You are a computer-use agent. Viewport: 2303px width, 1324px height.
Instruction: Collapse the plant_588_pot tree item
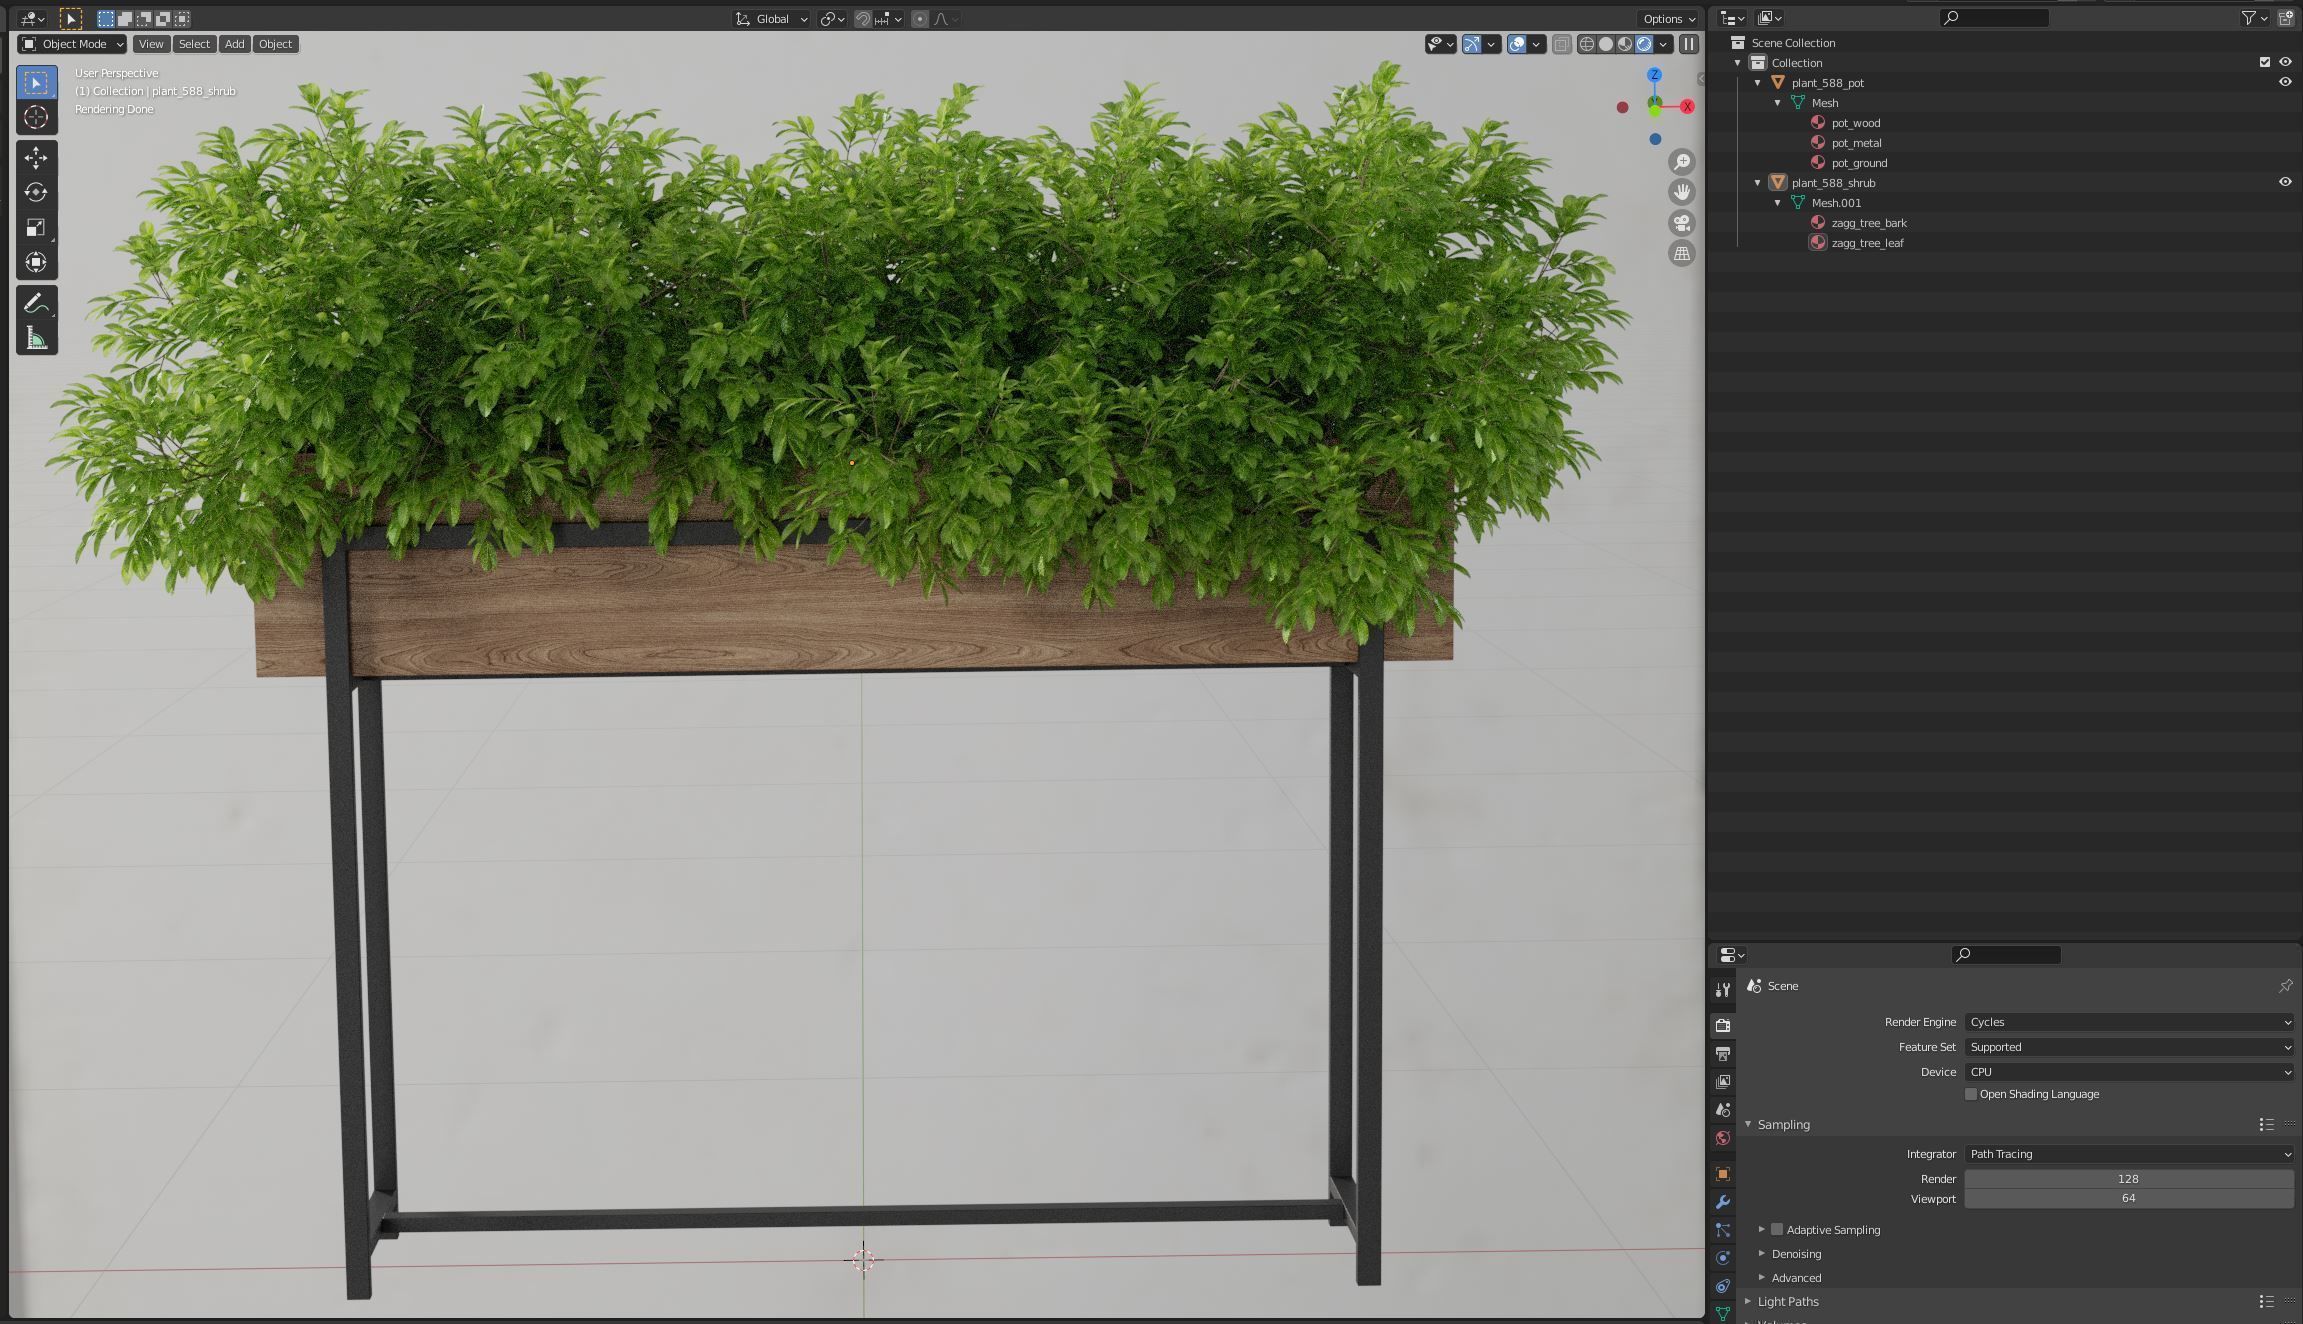click(x=1758, y=83)
